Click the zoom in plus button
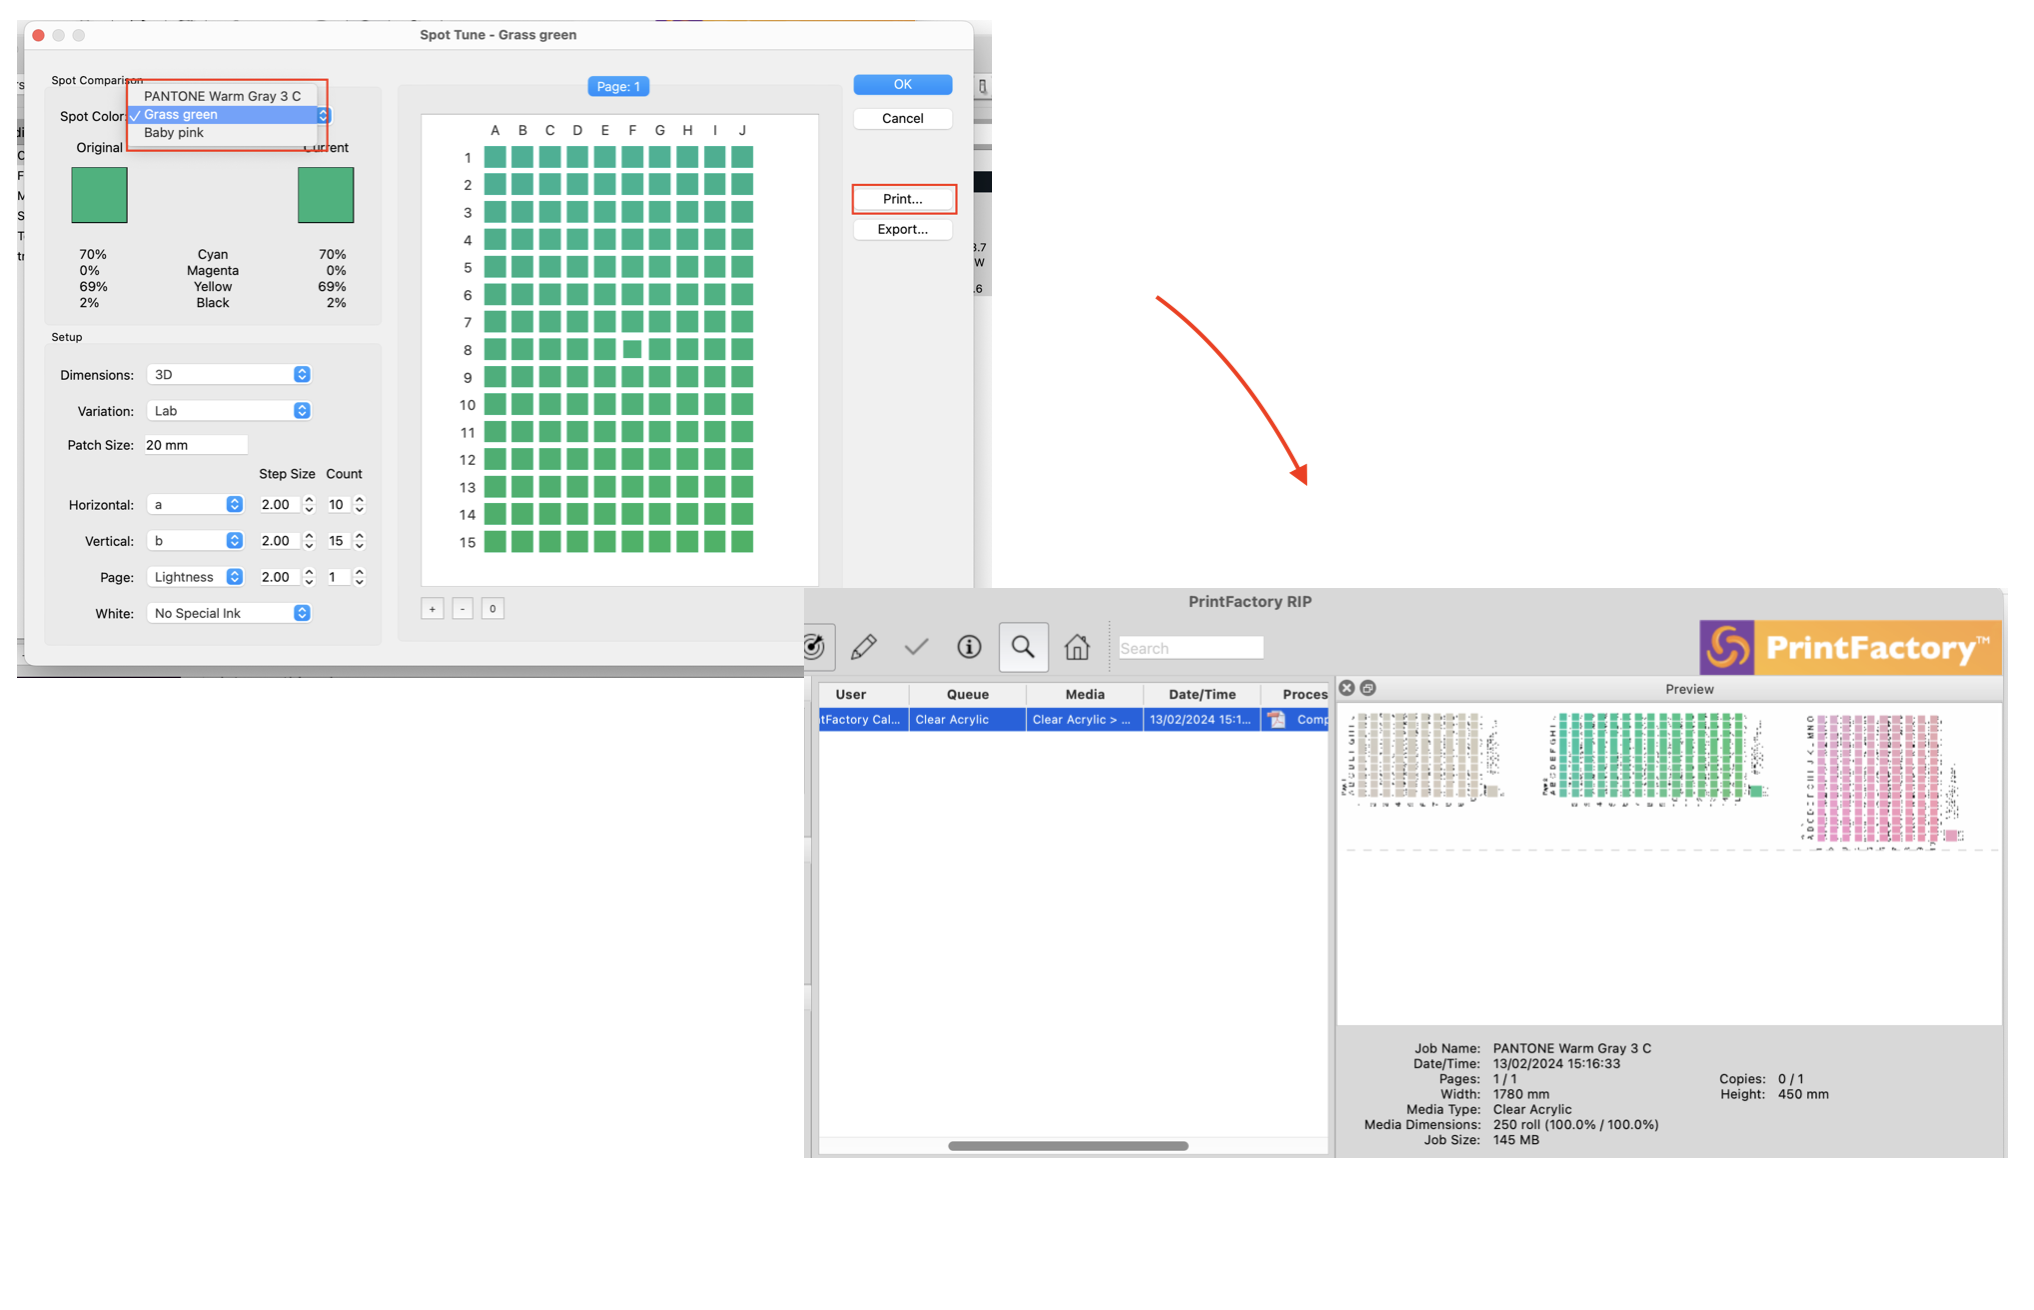Screen dimensions: 2034x1310 (432, 608)
